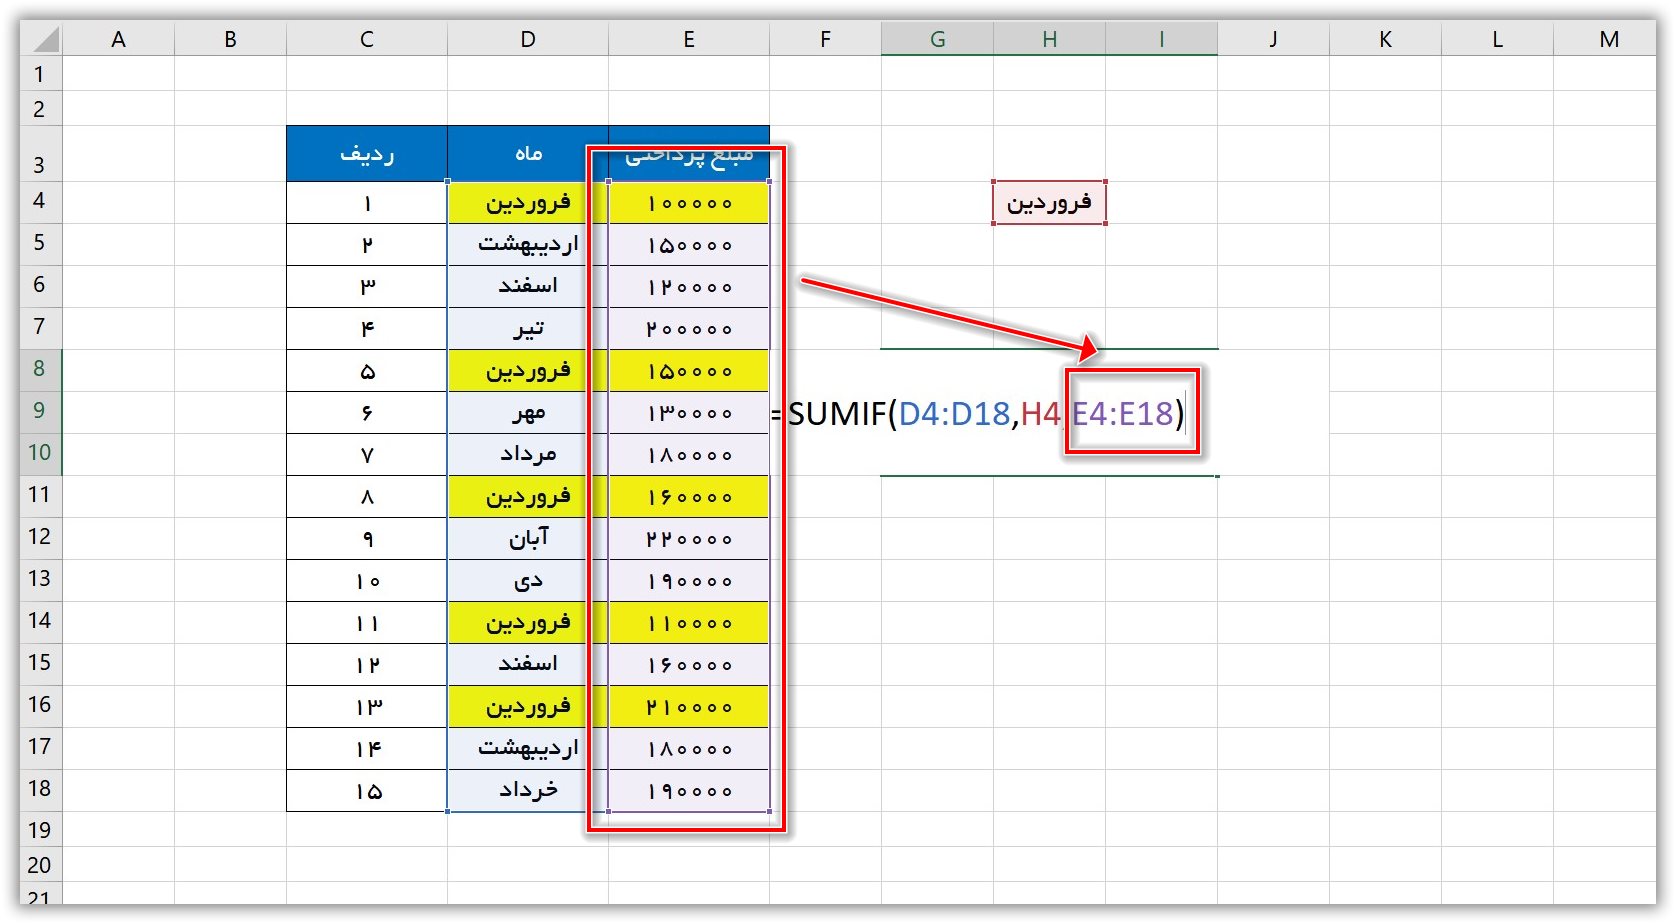The height and width of the screenshot is (924, 1676).
Task: Select row 9 header
Action: click(40, 411)
